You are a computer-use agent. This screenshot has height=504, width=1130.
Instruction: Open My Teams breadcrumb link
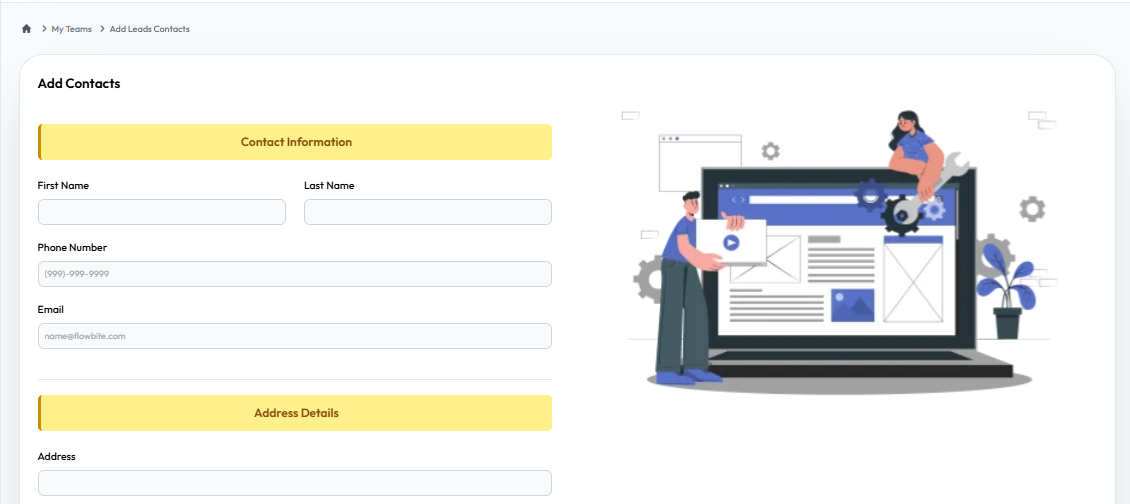[x=71, y=29]
